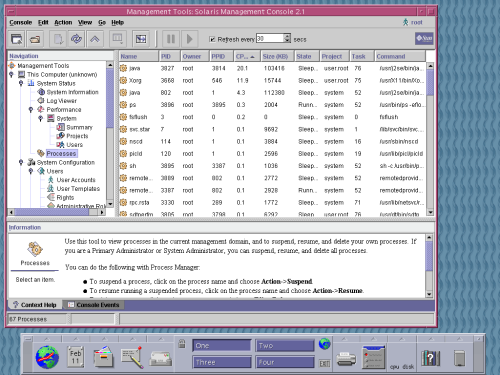Screen dimensions: 500x375
Task: Select Rights in navigation tree
Action: click(65, 197)
